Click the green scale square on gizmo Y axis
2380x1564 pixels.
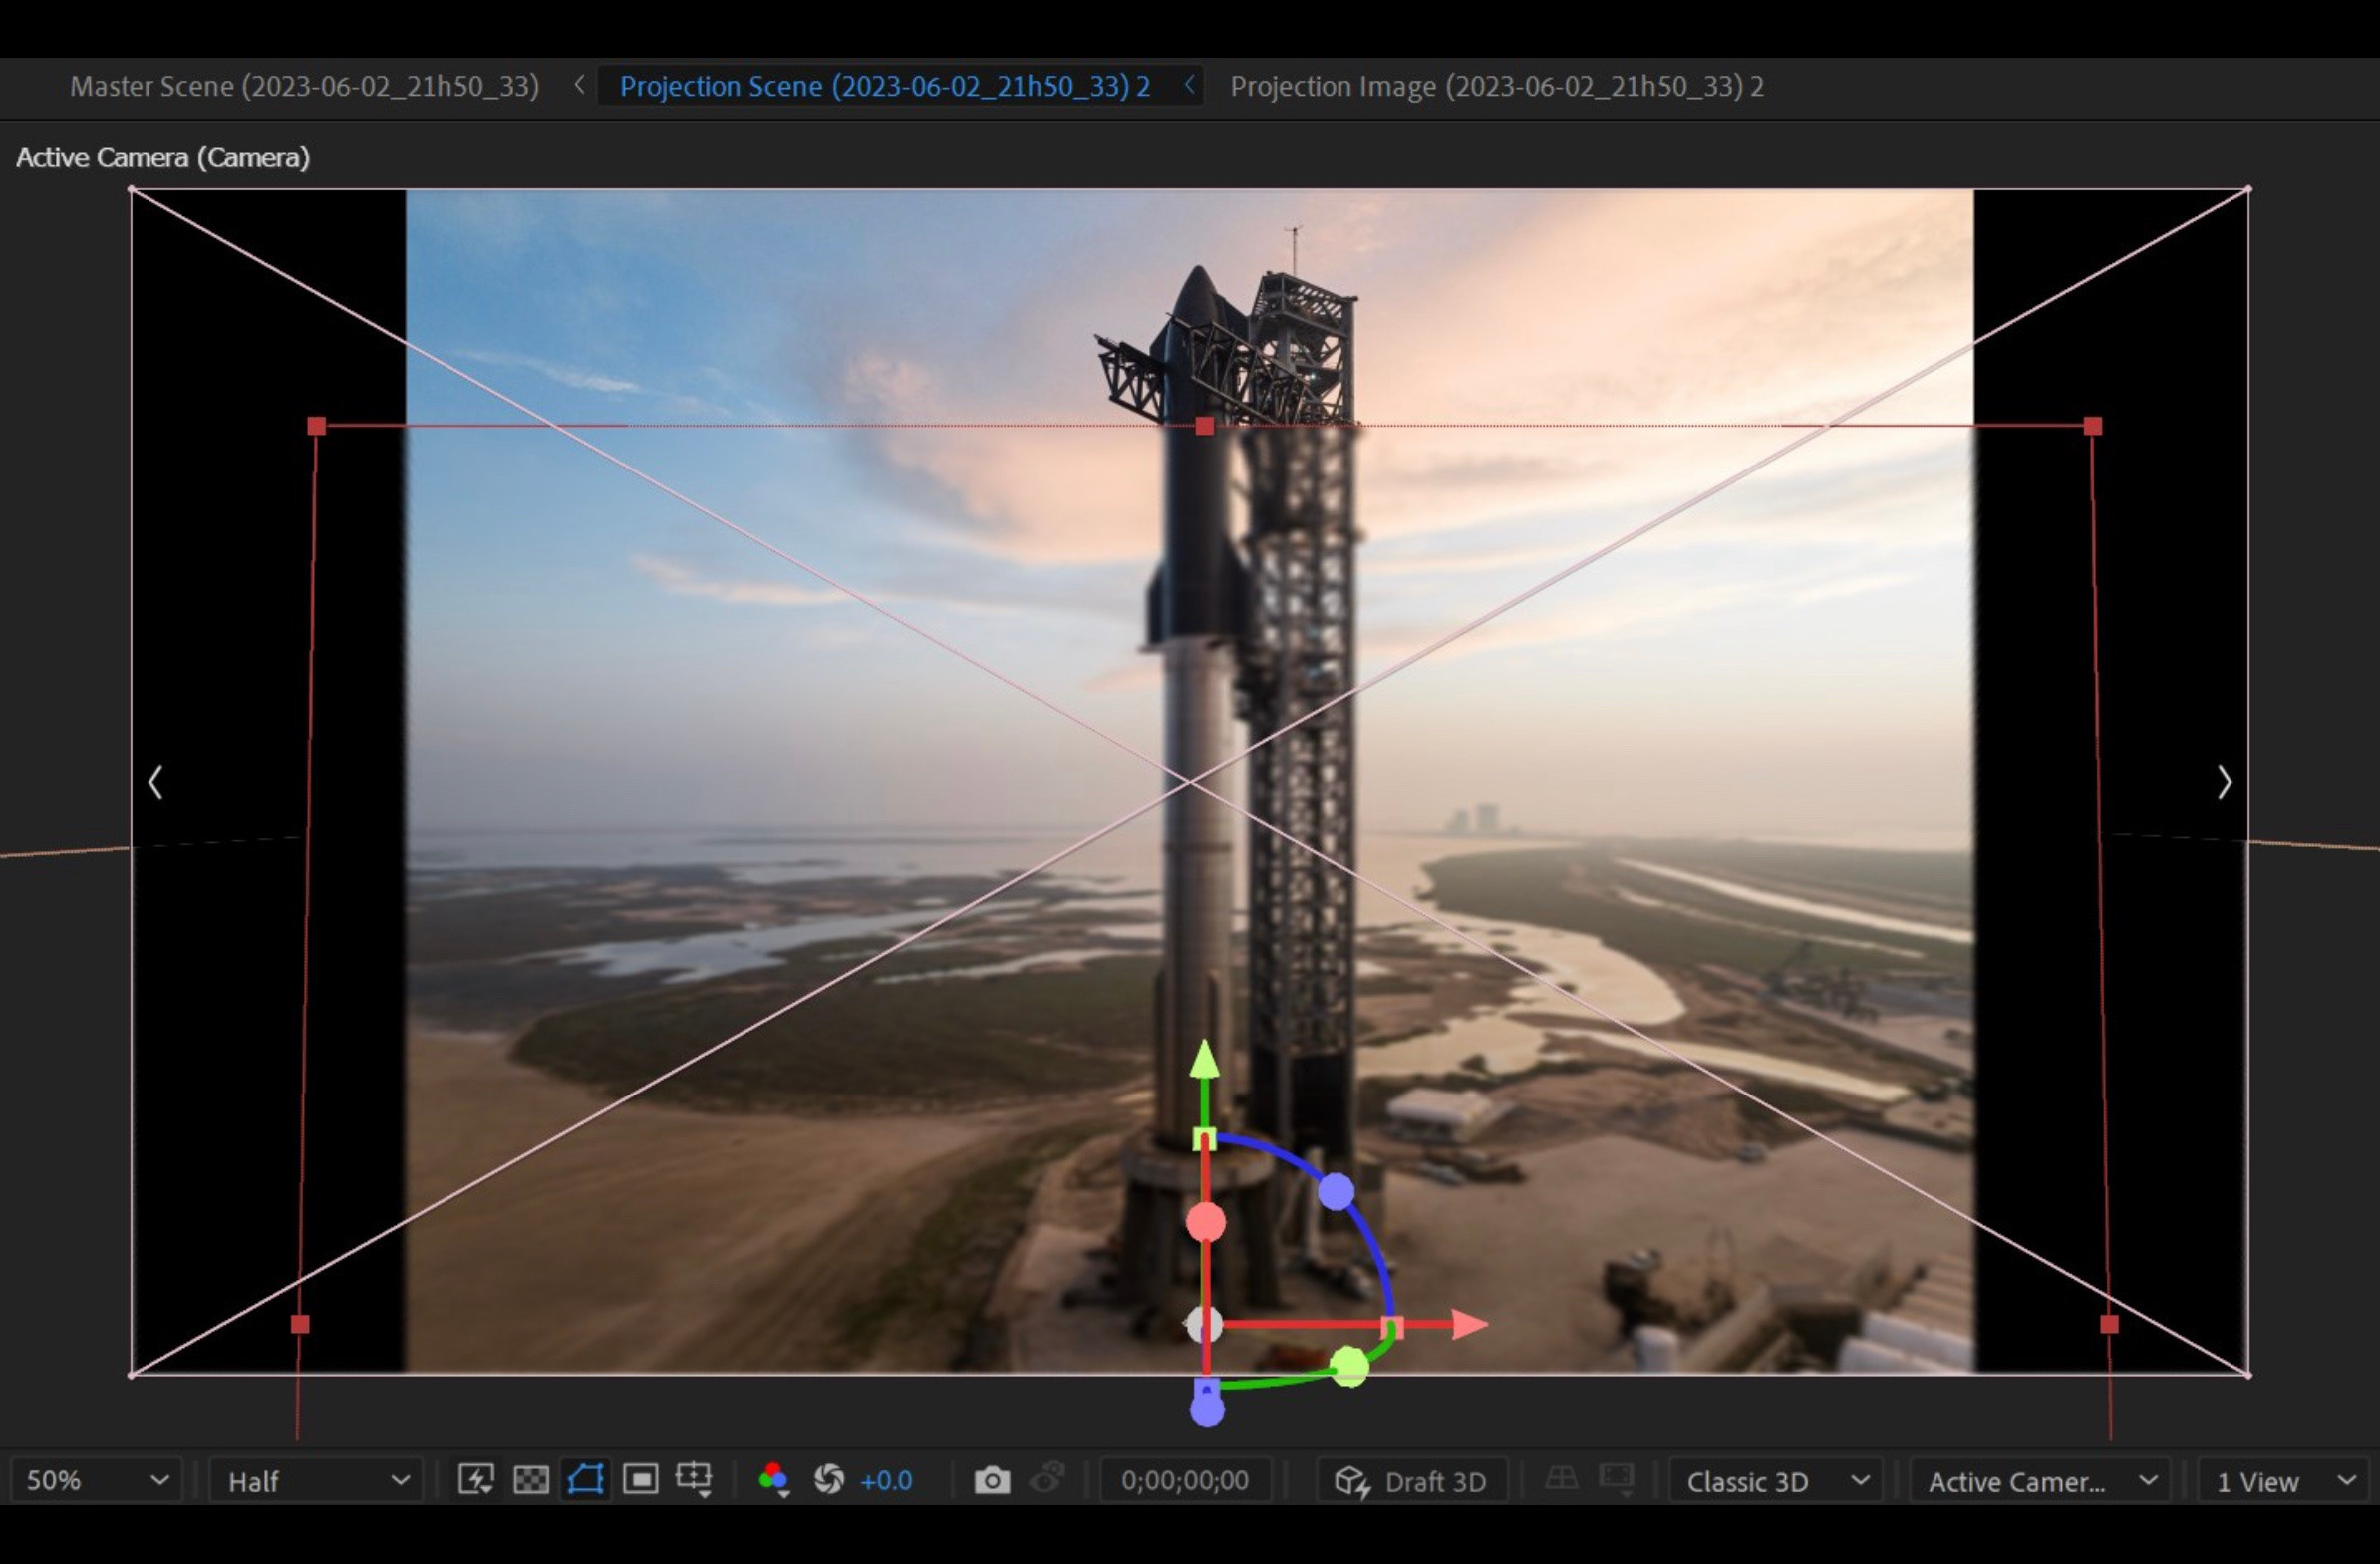(1205, 1139)
